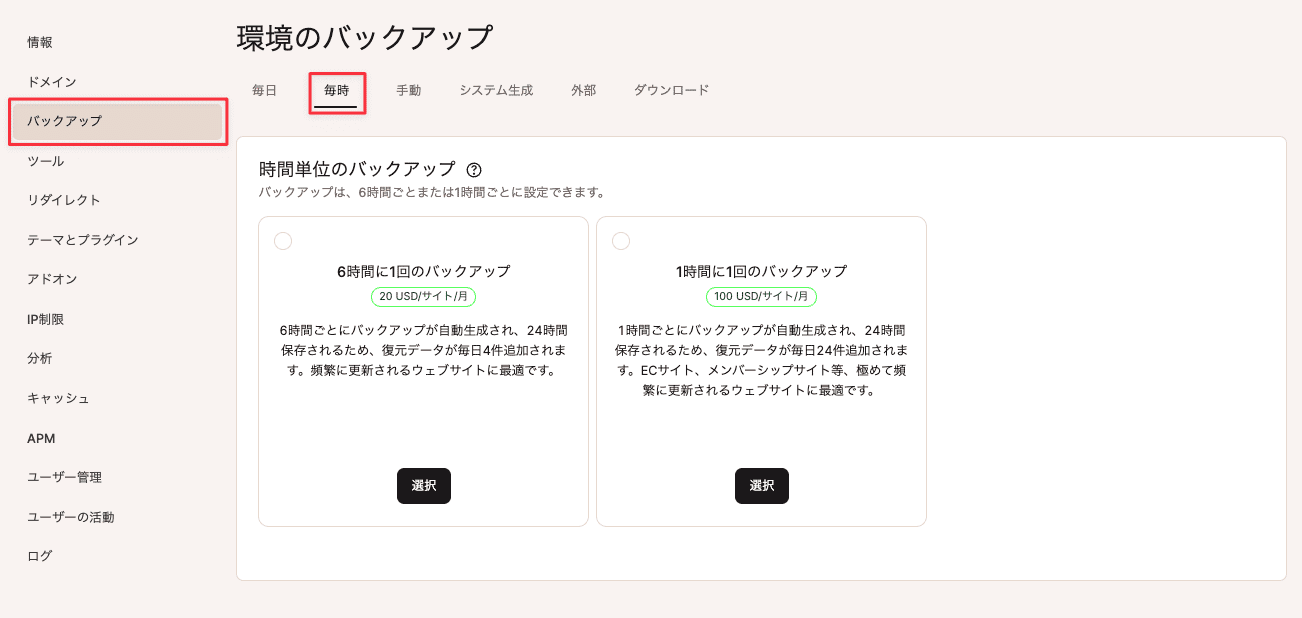Image resolution: width=1302 pixels, height=618 pixels.
Task: Navigate to リダイレクト settings
Action: tap(62, 200)
